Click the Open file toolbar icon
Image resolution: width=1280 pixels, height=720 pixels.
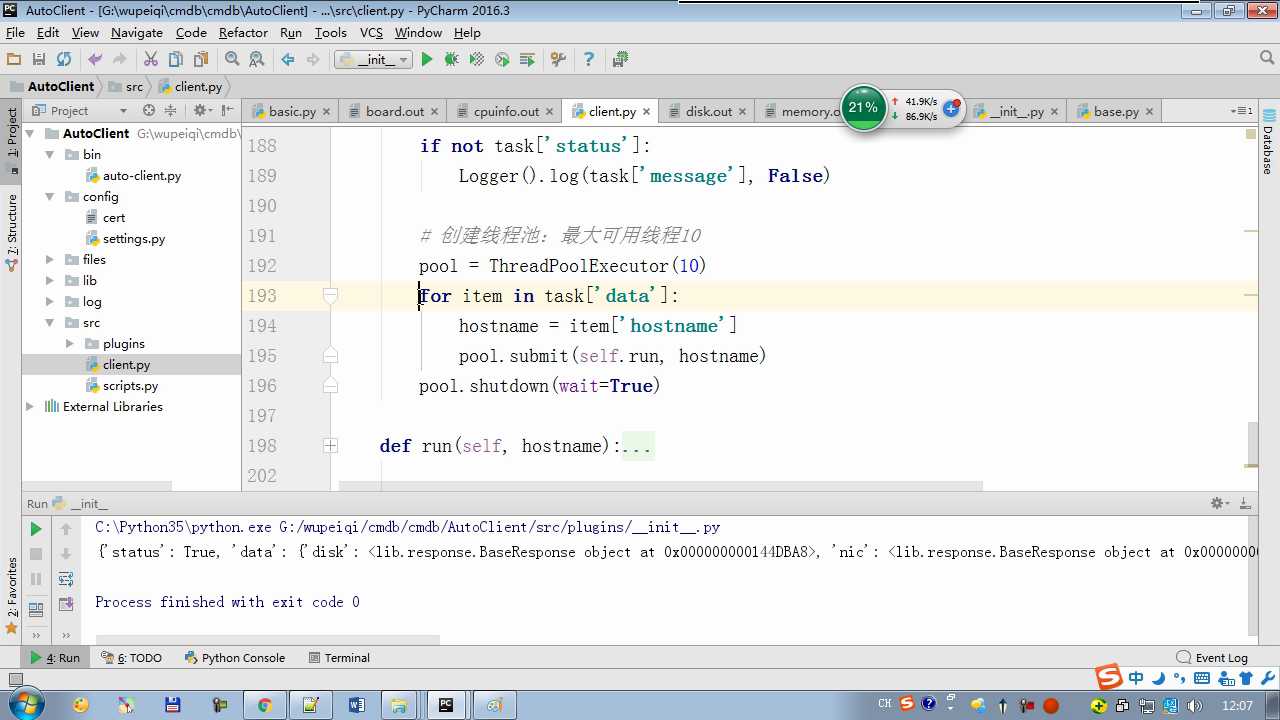tap(14, 60)
